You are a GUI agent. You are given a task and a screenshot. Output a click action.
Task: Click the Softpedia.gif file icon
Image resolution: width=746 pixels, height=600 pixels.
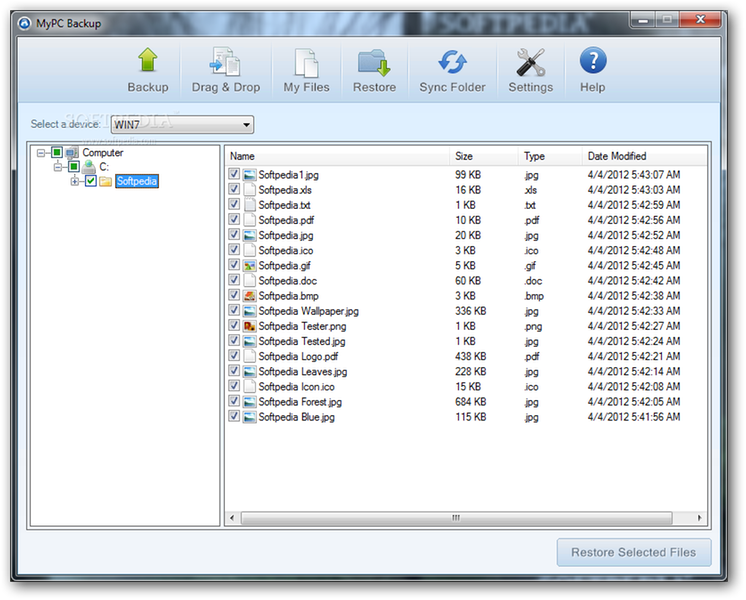click(249, 266)
